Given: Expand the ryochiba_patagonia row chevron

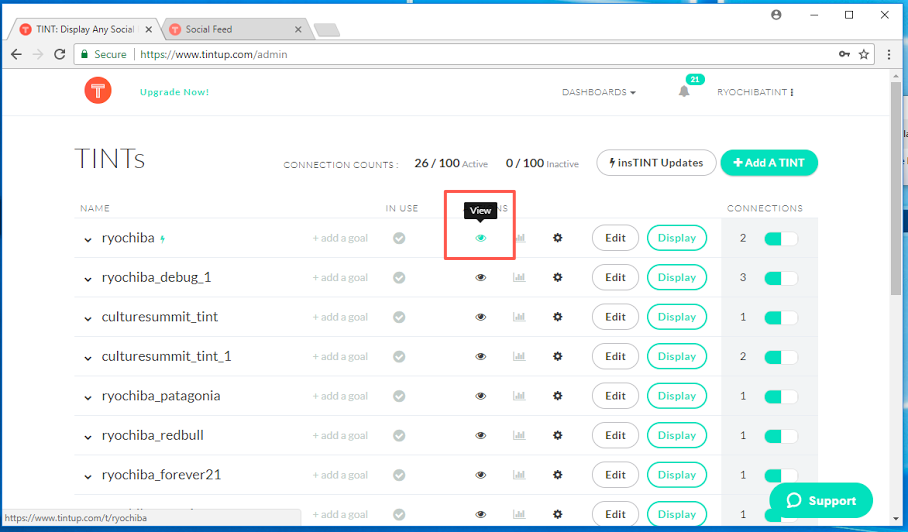Looking at the screenshot, I should 87,398.
